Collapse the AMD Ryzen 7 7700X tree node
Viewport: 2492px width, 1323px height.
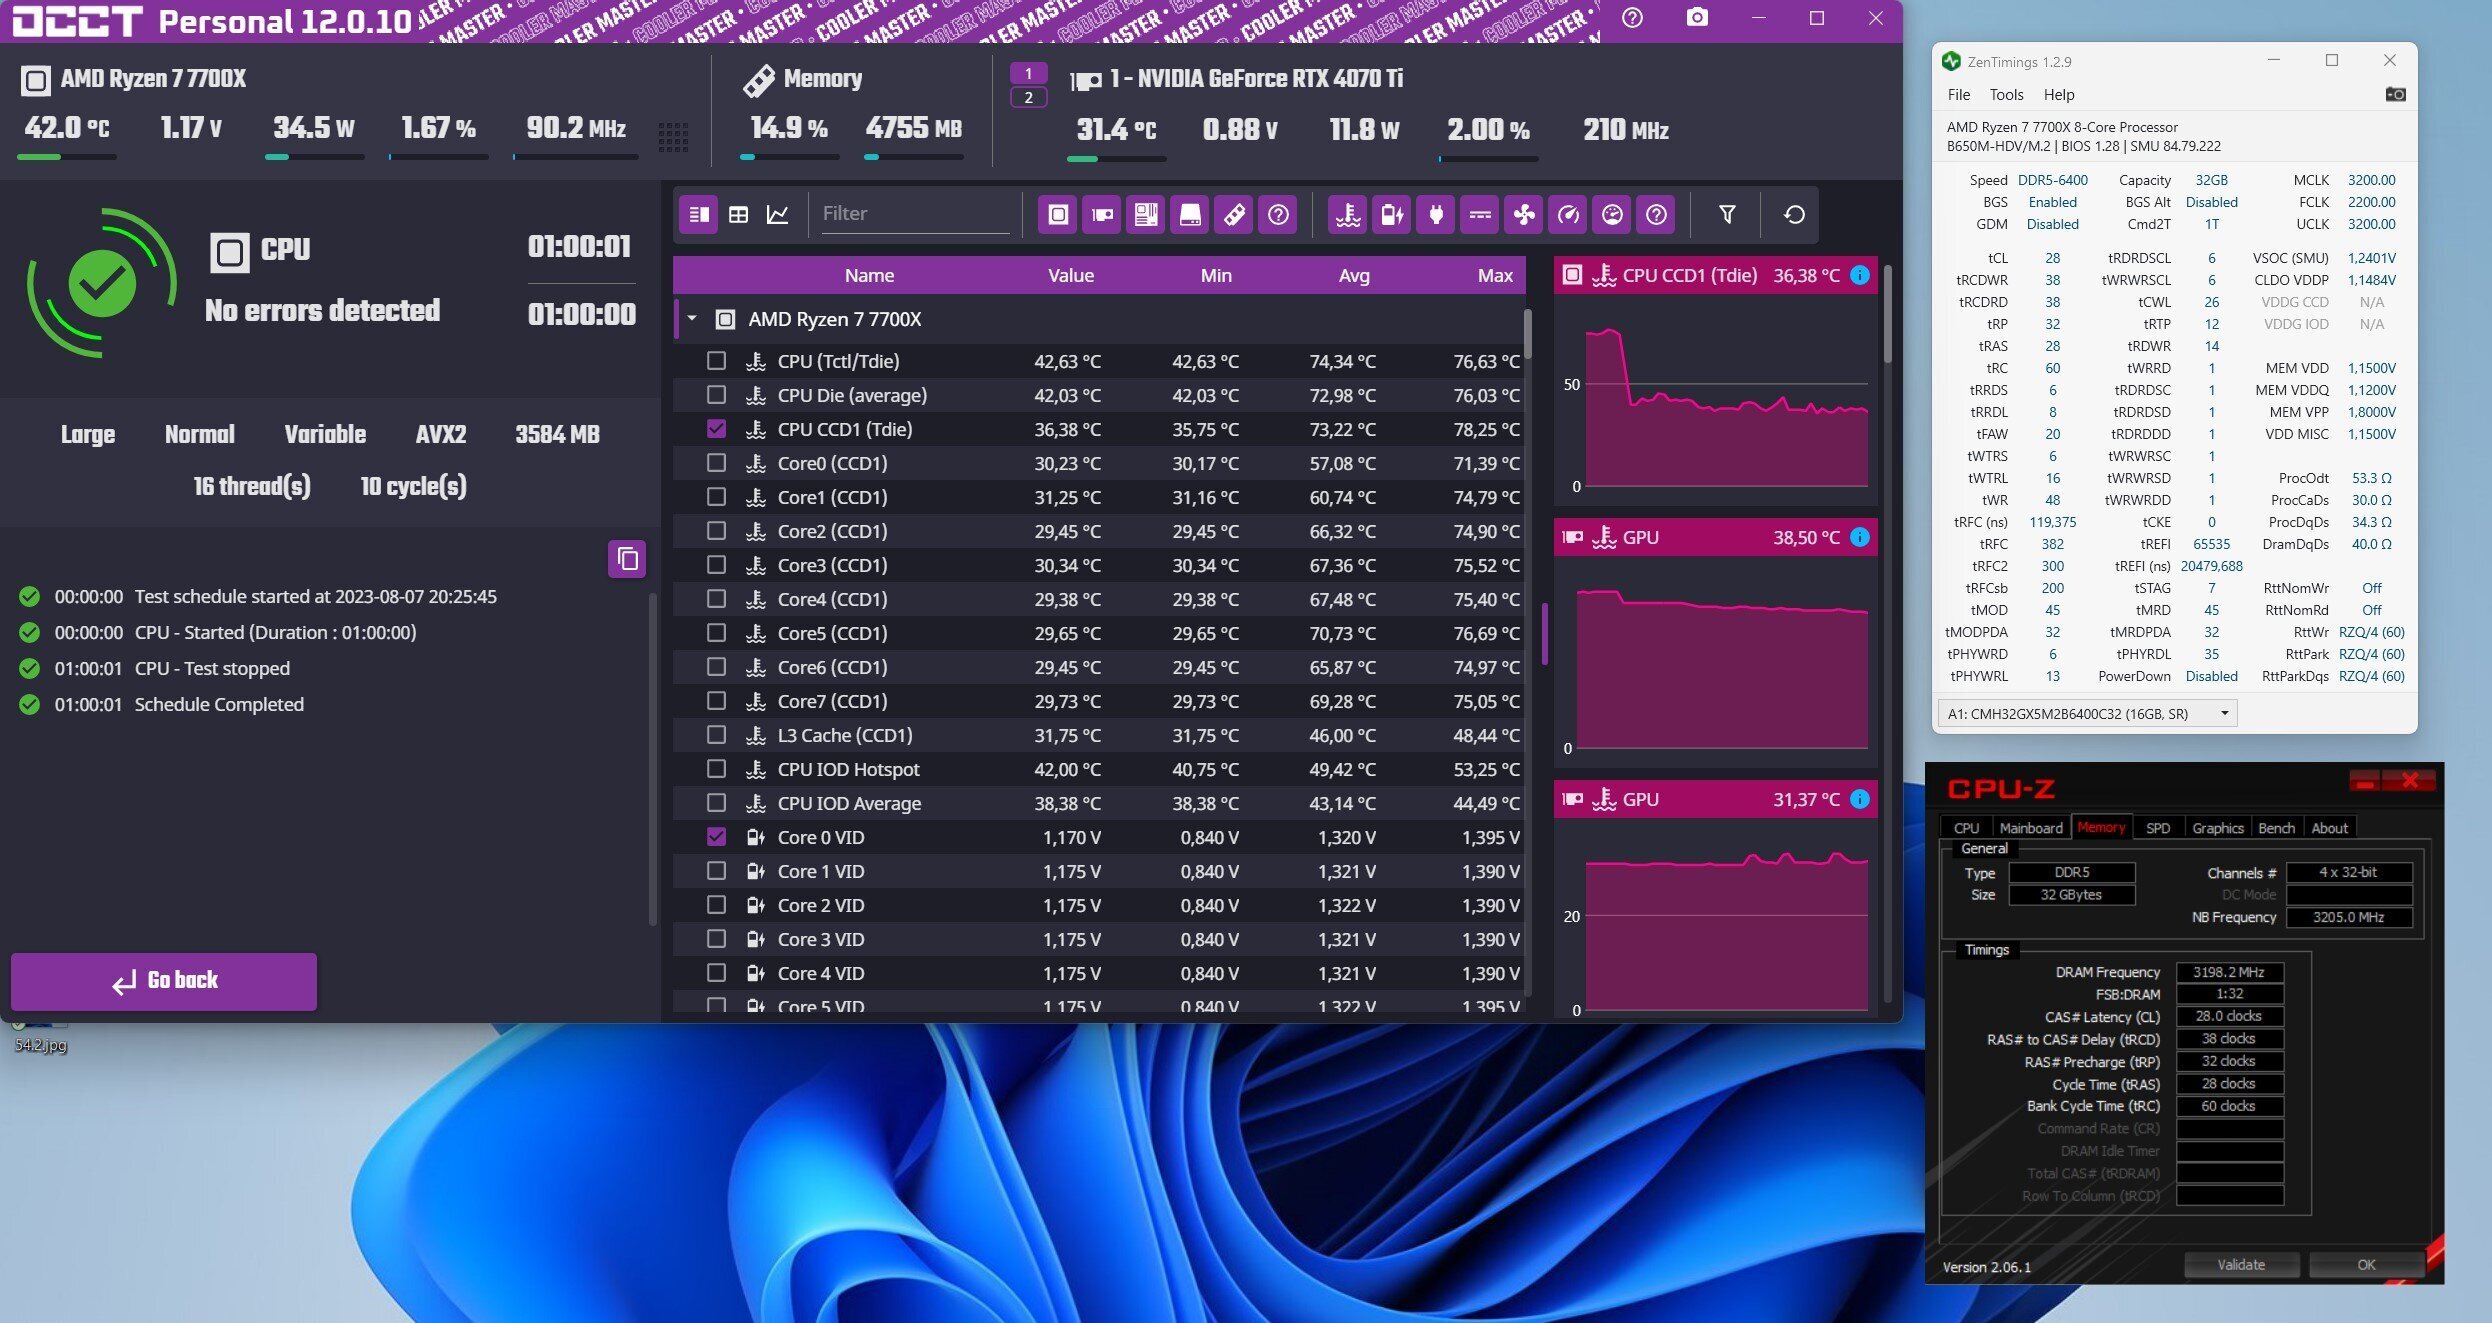coord(692,319)
